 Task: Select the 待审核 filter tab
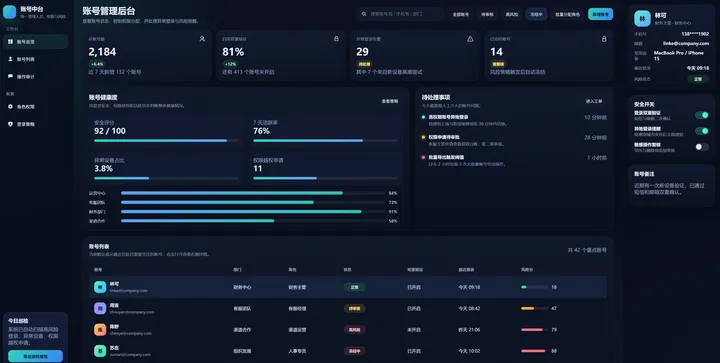[487, 14]
